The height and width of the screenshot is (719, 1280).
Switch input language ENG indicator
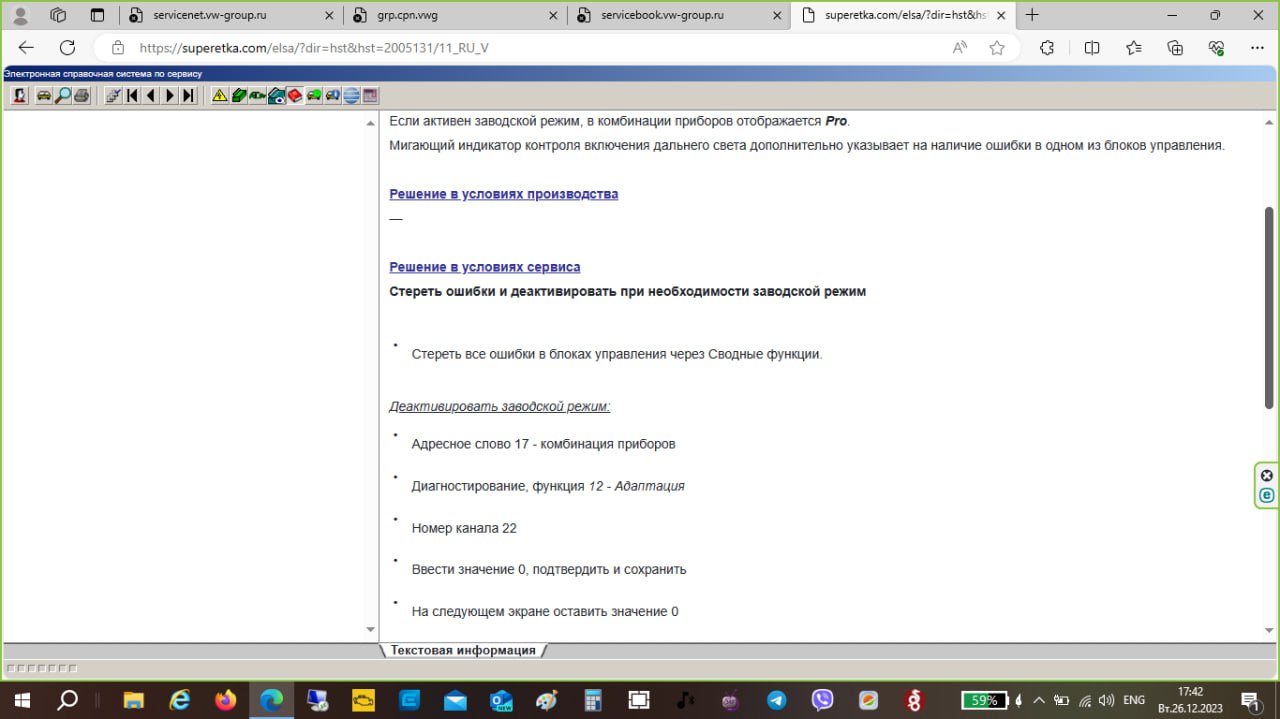(1134, 700)
